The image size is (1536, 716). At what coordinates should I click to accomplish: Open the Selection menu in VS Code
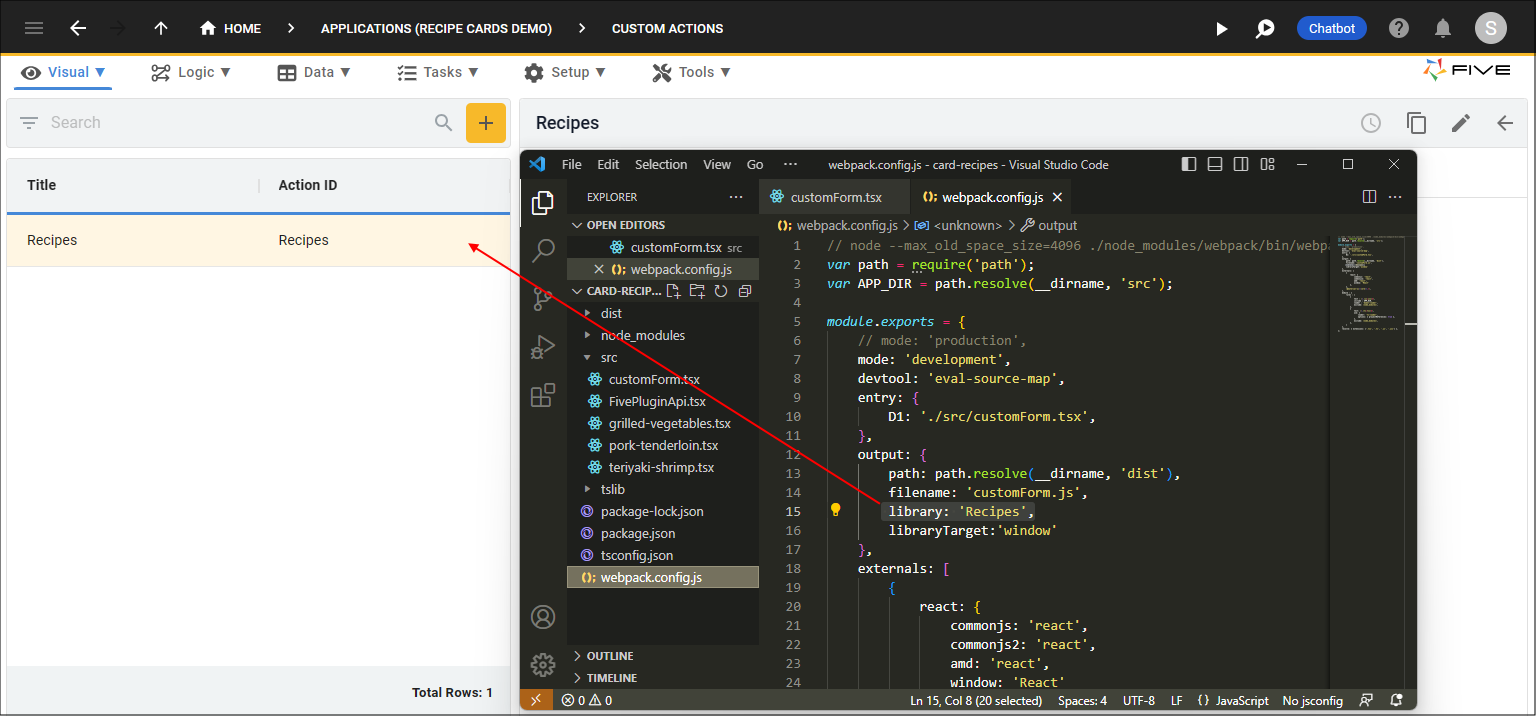click(x=661, y=165)
